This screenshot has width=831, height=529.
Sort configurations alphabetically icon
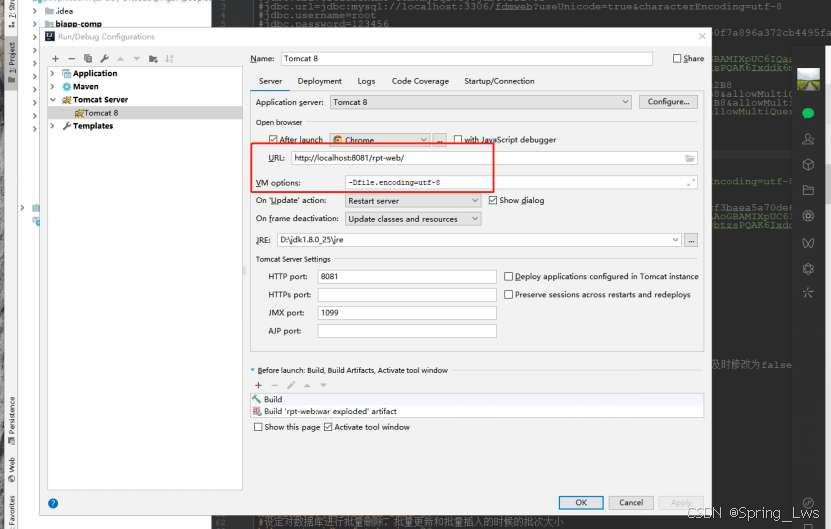pos(169,59)
